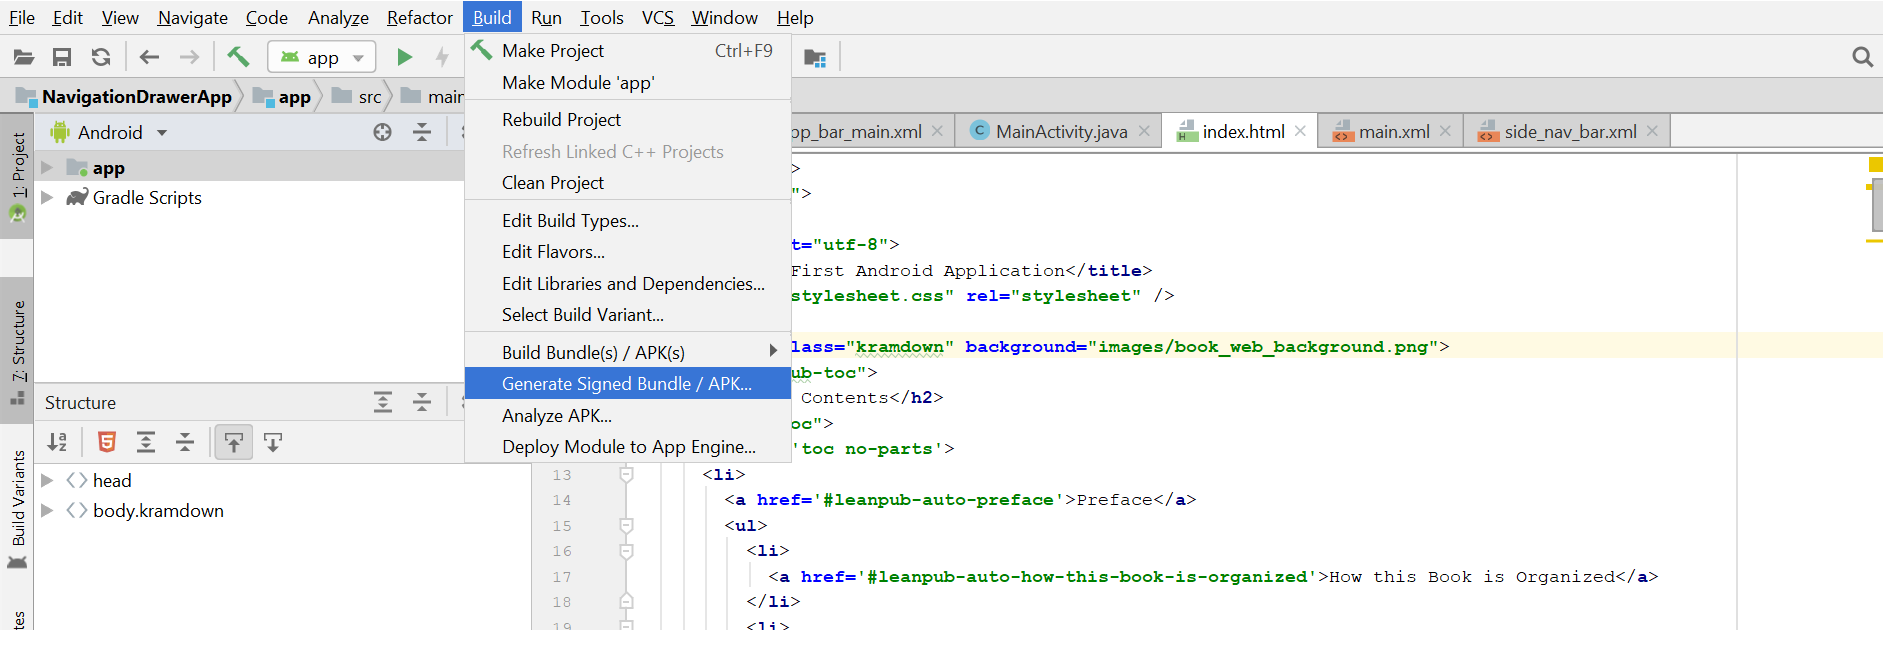The height and width of the screenshot is (648, 1883).
Task: Toggle Autoscroll from Source in Structure
Action: 273,442
